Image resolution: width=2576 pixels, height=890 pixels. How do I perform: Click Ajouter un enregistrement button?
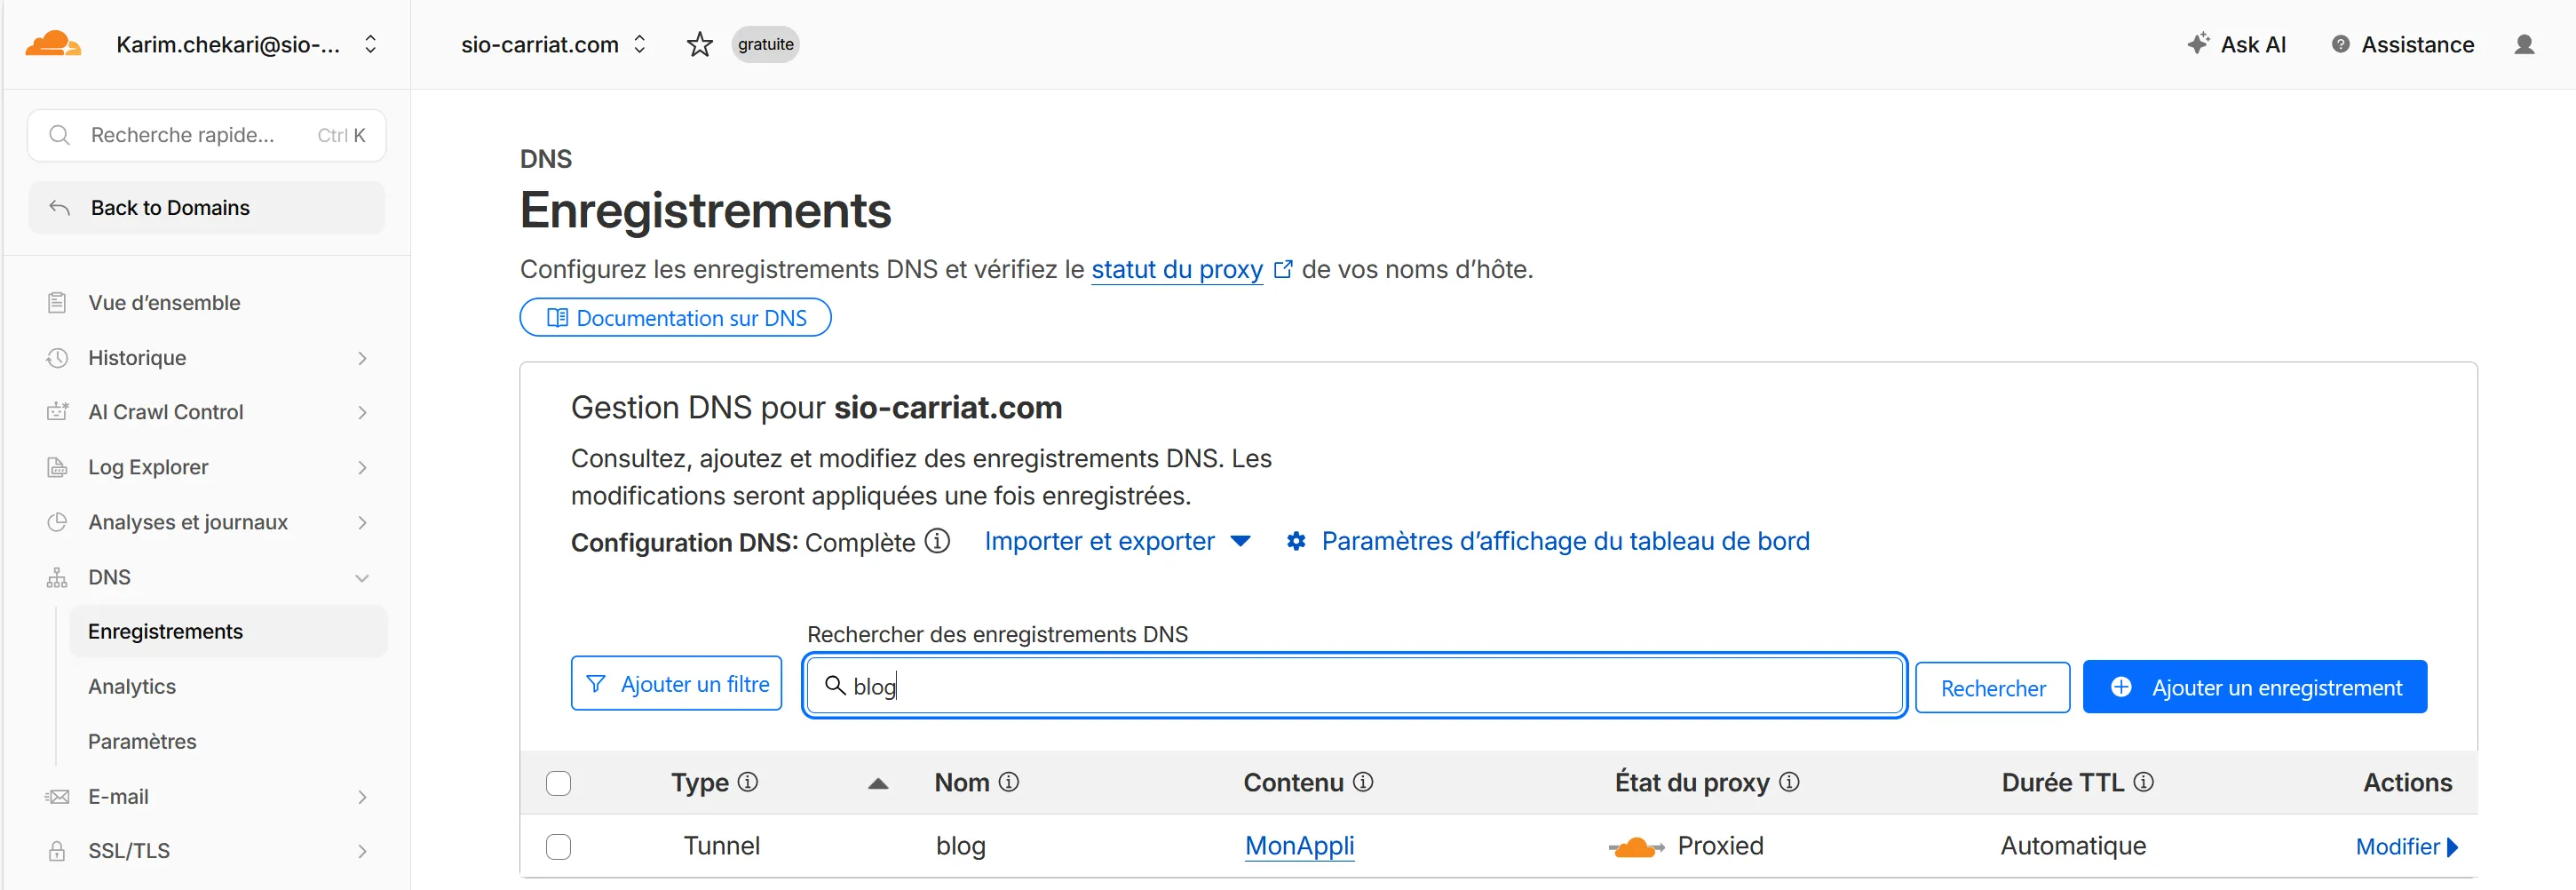(x=2254, y=687)
